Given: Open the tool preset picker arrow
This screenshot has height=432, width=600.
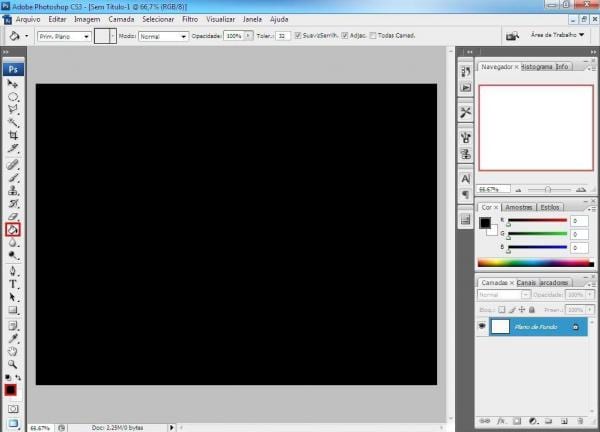Looking at the screenshot, I should [26, 36].
